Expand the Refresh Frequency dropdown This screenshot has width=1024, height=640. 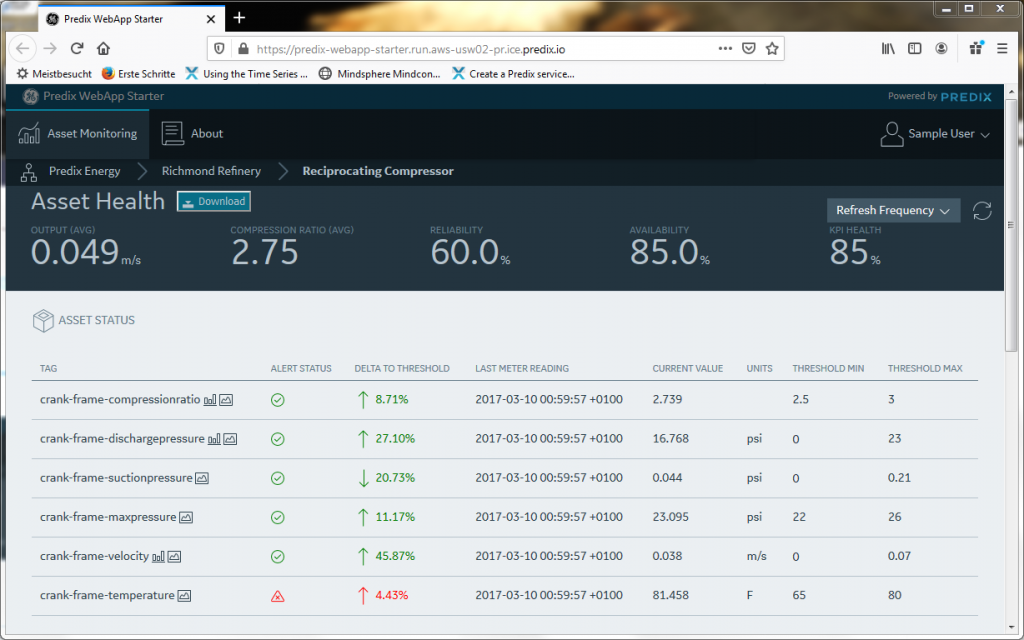pyautogui.click(x=893, y=210)
